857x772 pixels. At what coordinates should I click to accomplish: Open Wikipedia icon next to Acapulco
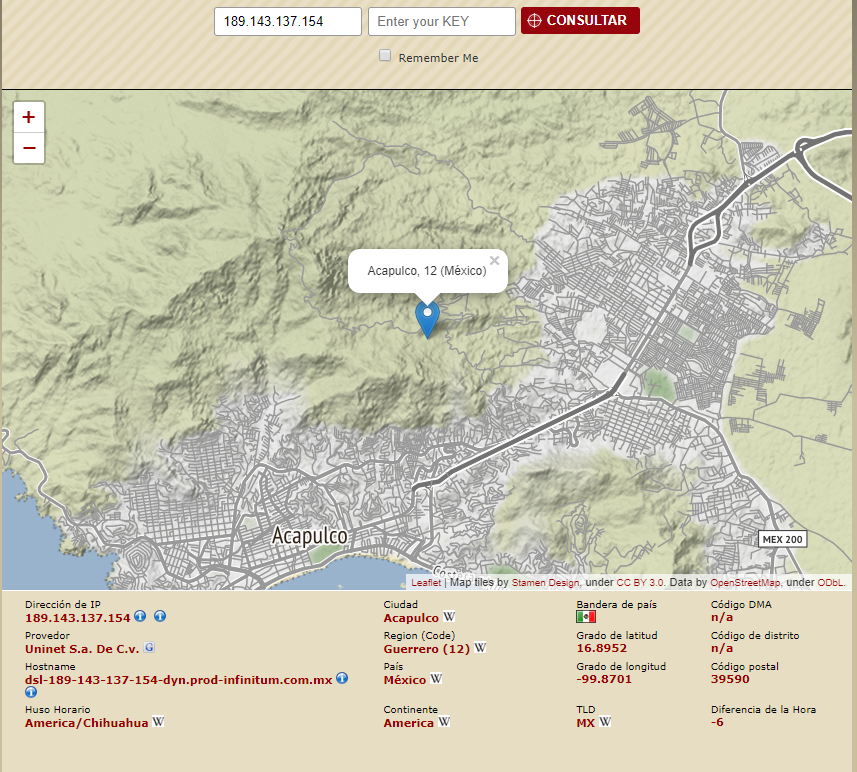click(x=449, y=617)
